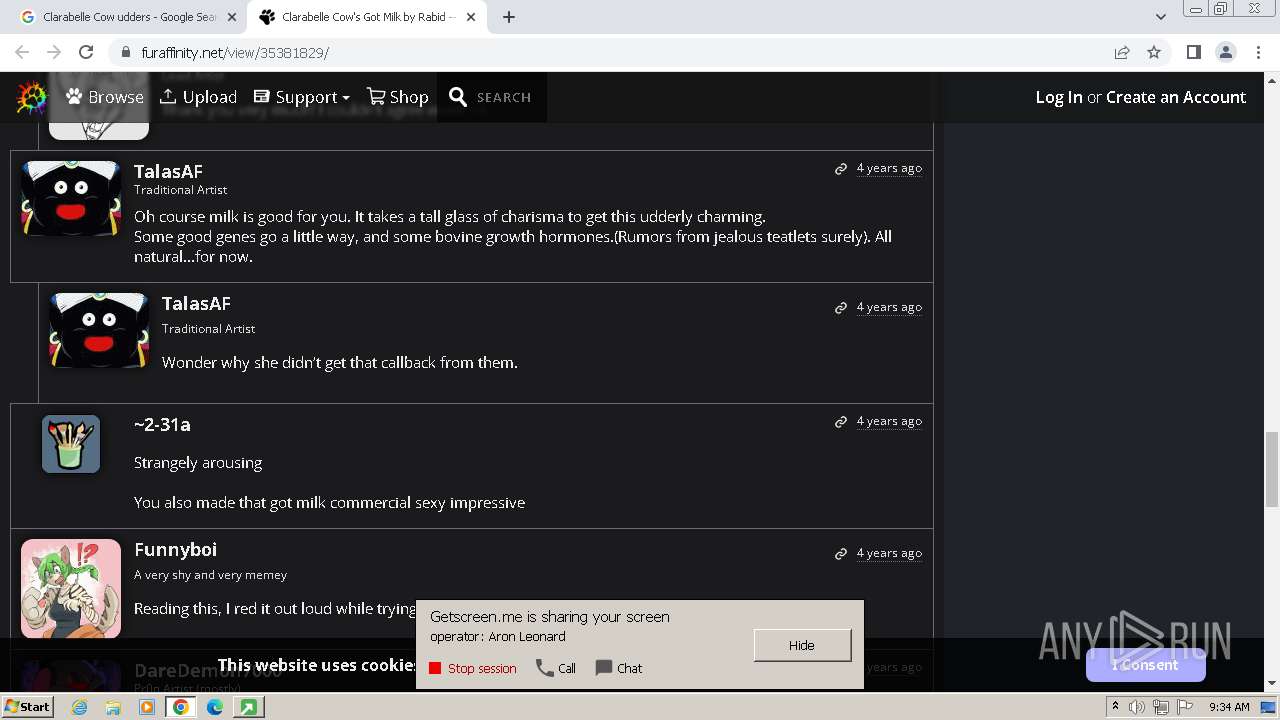Focus the SEARCH input field
This screenshot has height=720, width=1280.
(504, 97)
